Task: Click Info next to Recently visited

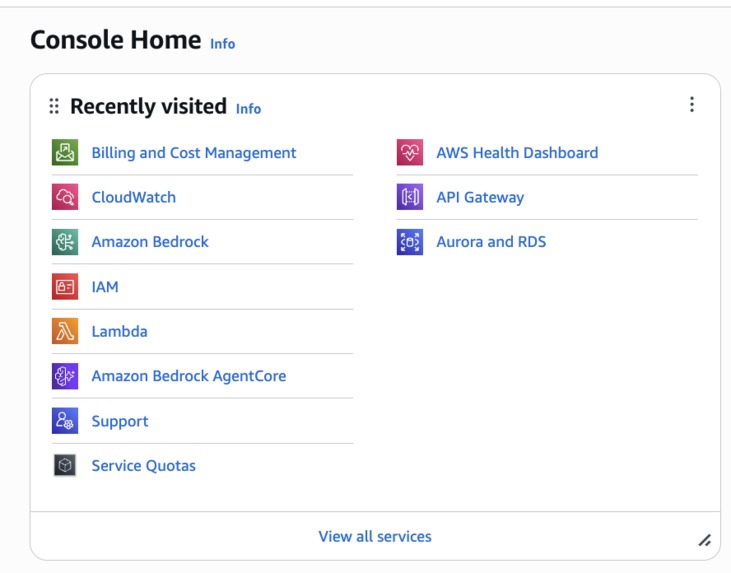Action: coord(248,109)
